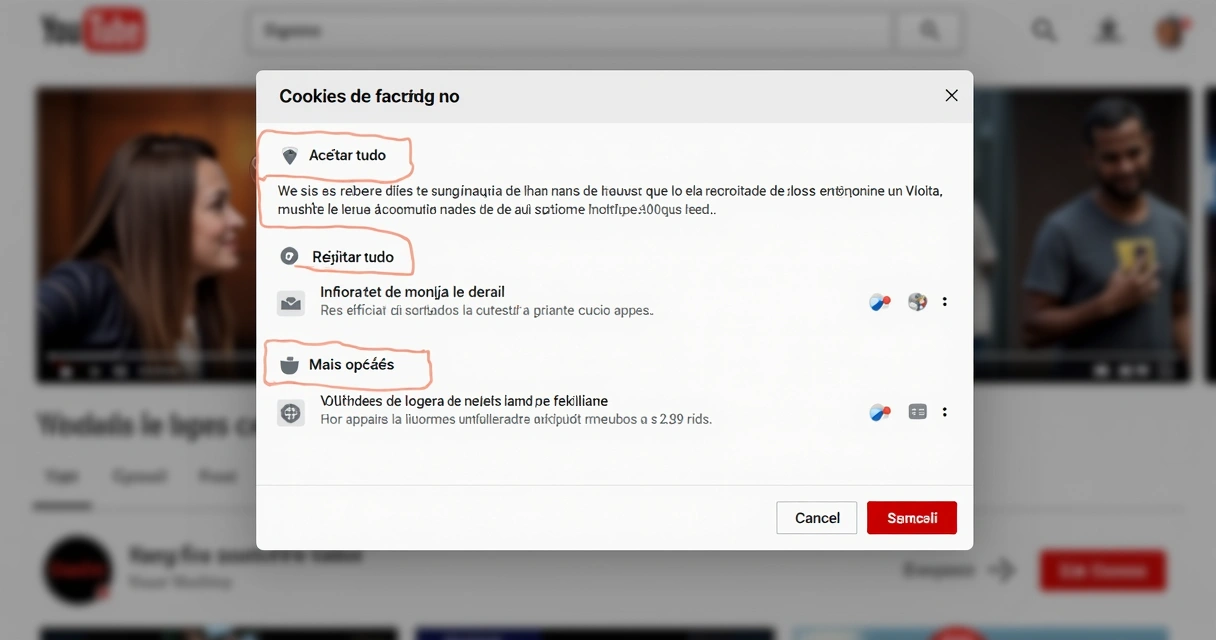This screenshot has height=640, width=1216.
Task: Toggle the switch beside VOUthdees de logera
Action: (x=880, y=411)
